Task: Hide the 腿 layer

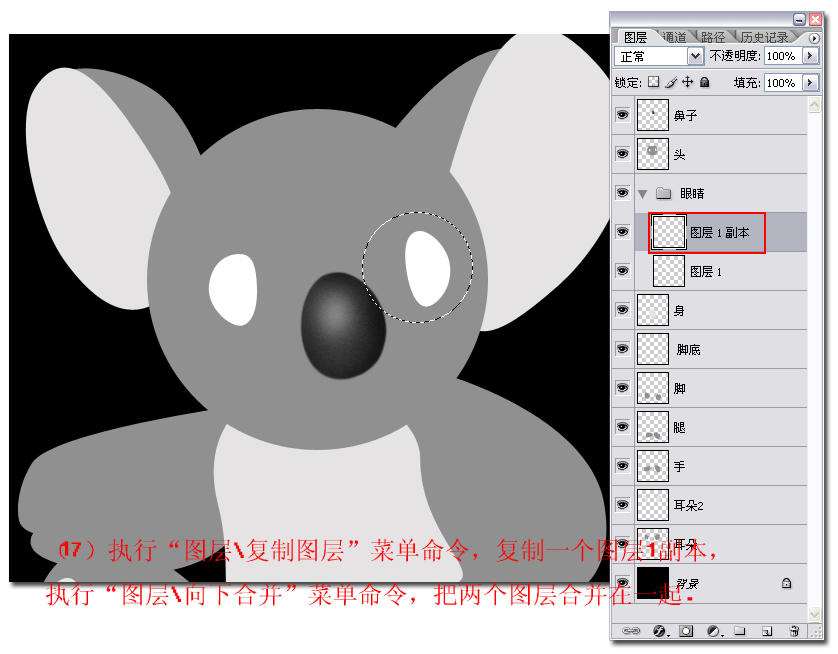Action: (623, 426)
